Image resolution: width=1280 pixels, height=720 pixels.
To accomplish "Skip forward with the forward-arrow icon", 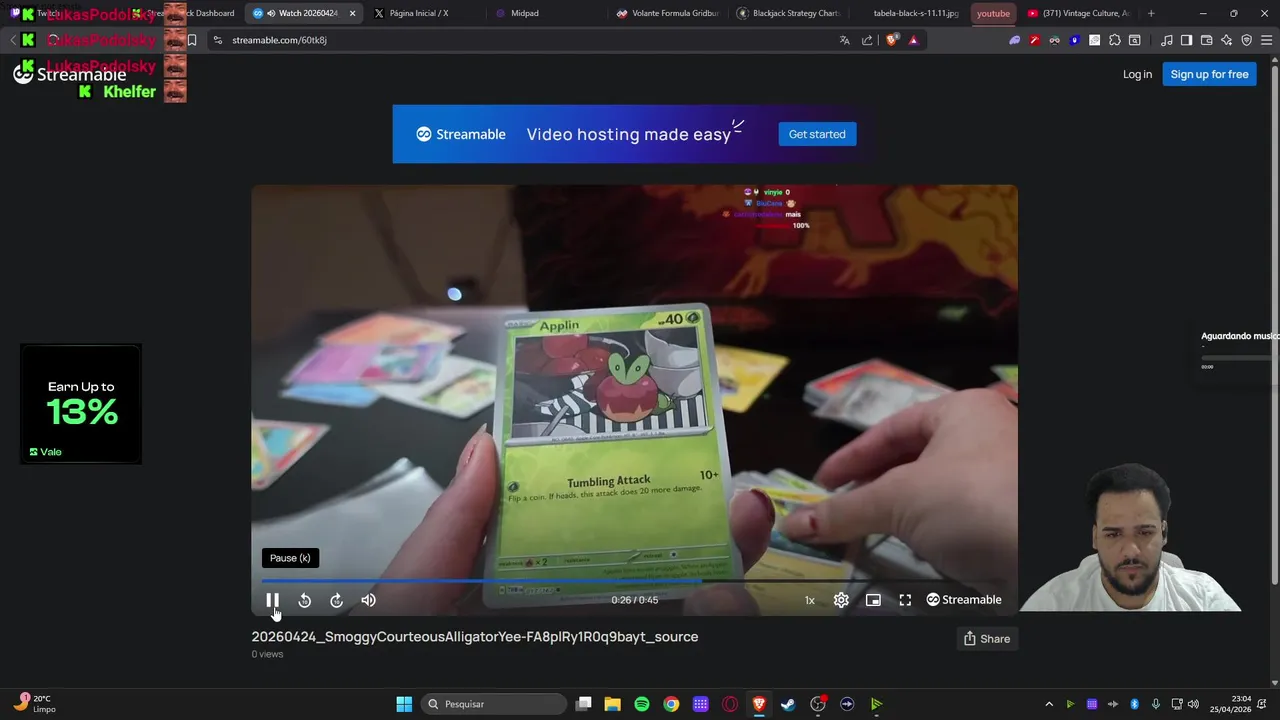I will point(337,600).
